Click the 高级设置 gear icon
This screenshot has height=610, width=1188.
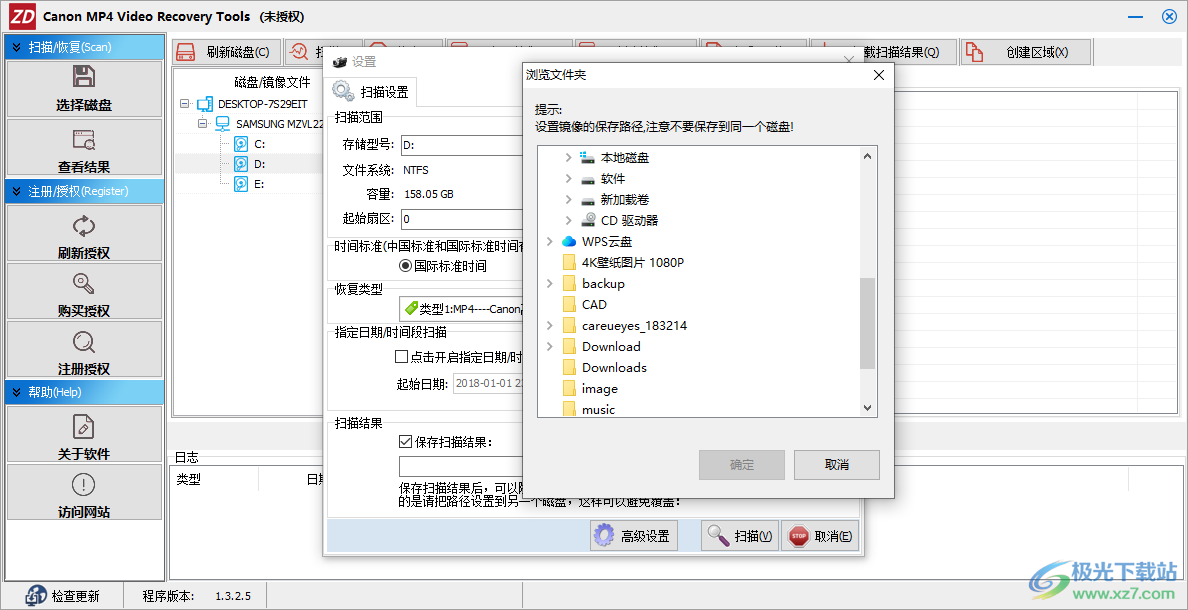(604, 536)
